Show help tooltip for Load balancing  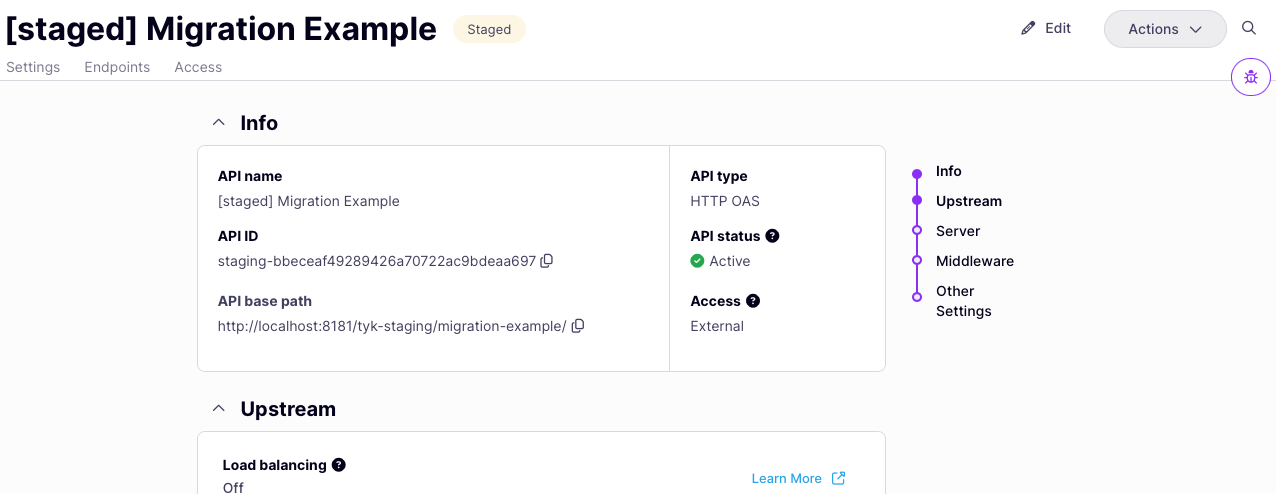tap(339, 465)
